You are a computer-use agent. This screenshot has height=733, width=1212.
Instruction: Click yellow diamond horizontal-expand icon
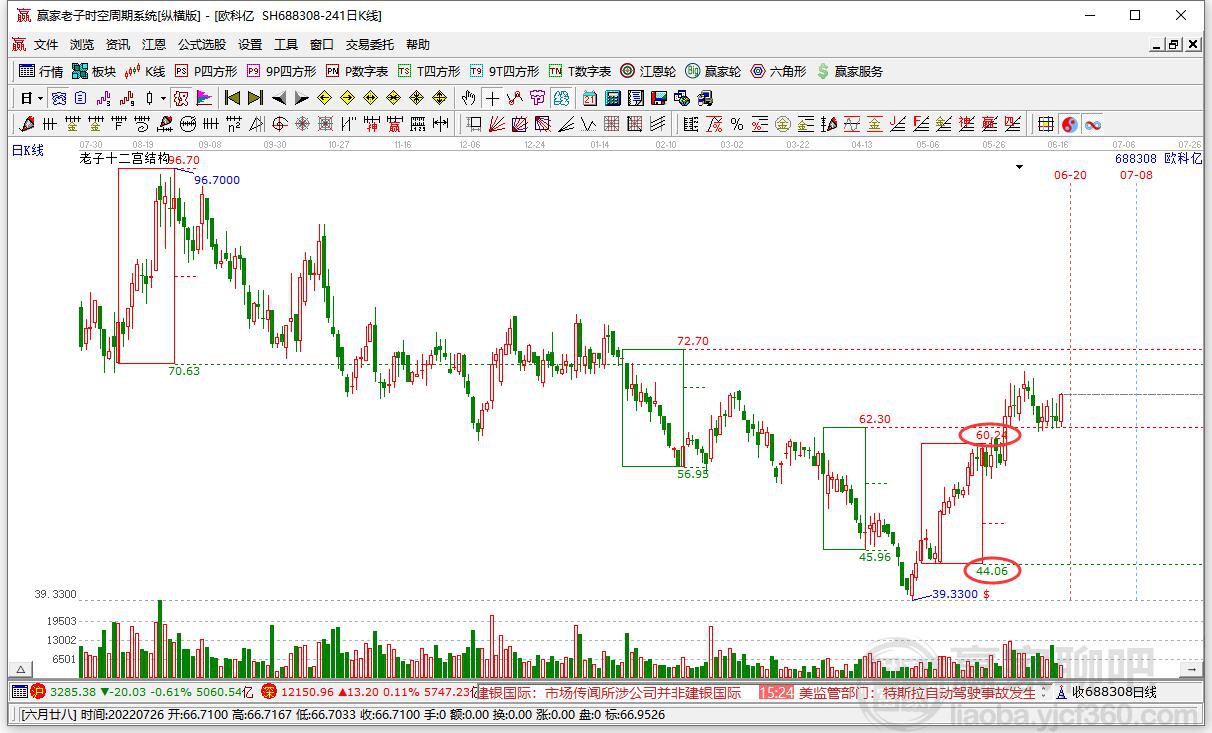coord(370,98)
